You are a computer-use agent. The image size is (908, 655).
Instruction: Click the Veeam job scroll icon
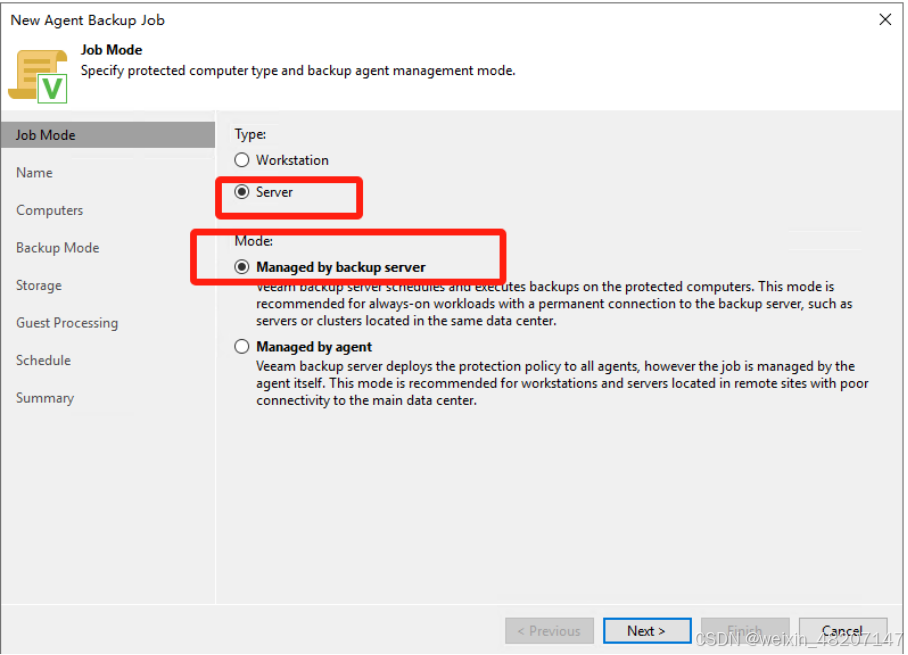[38, 76]
